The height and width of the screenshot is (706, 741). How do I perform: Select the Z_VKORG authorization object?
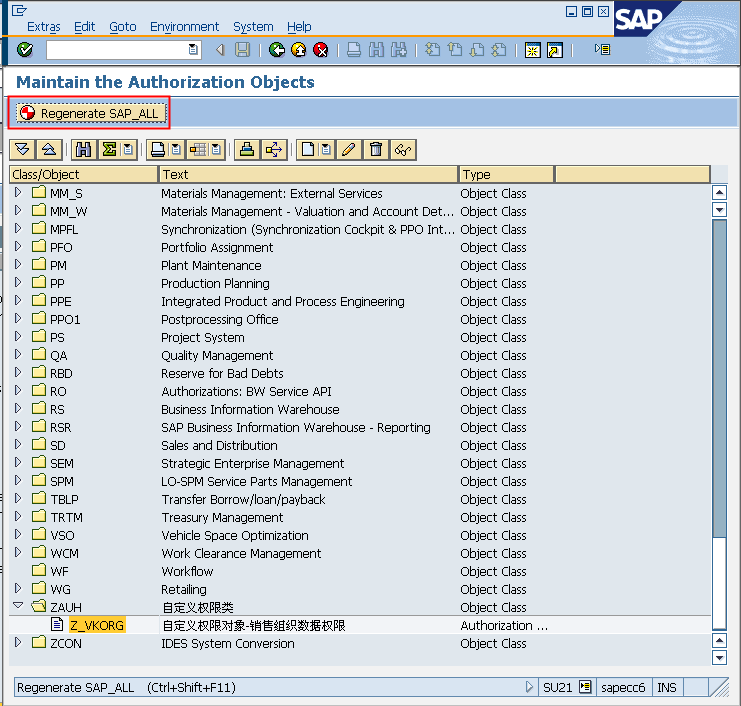click(x=97, y=625)
